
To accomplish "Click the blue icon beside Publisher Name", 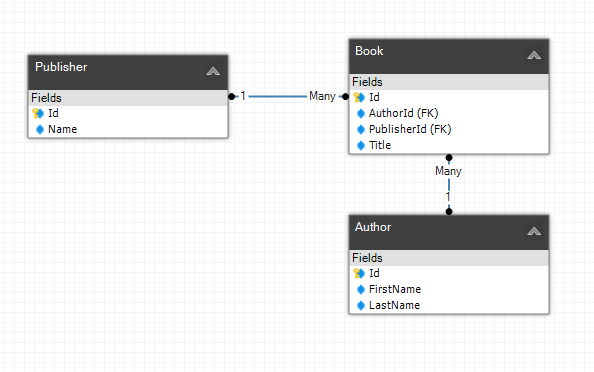I will coord(40,130).
